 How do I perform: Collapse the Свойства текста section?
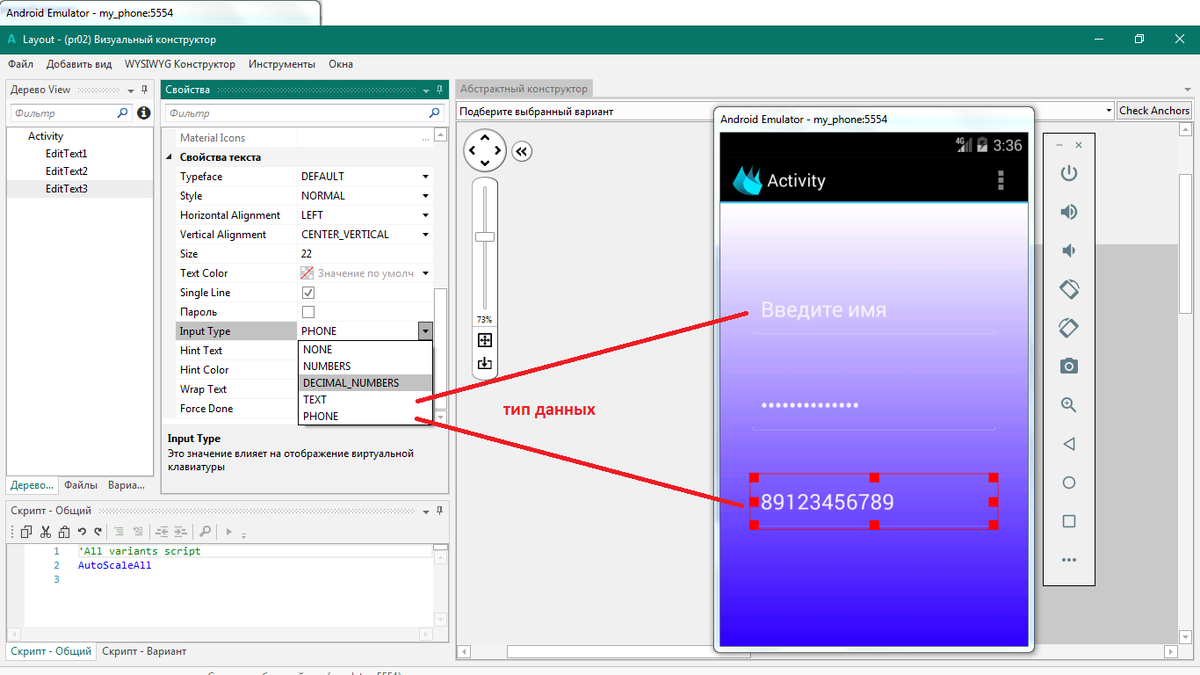[x=167, y=158]
